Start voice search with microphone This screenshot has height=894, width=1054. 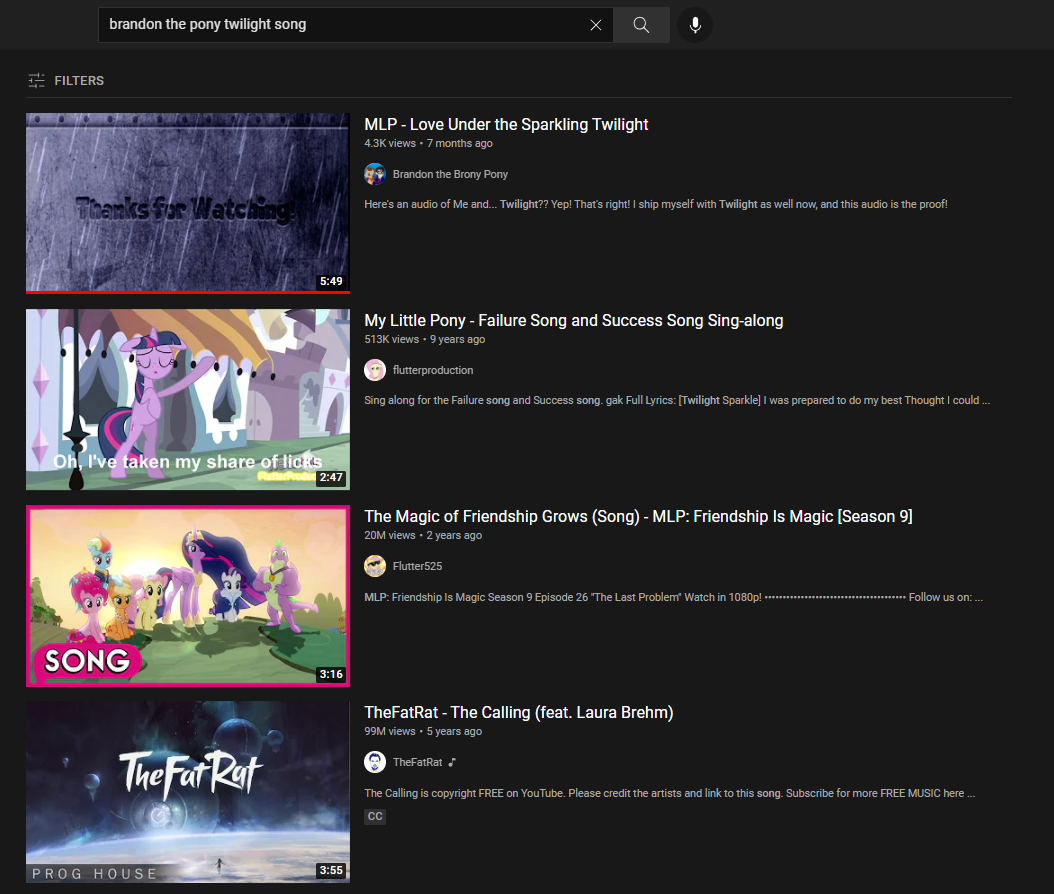(x=695, y=25)
